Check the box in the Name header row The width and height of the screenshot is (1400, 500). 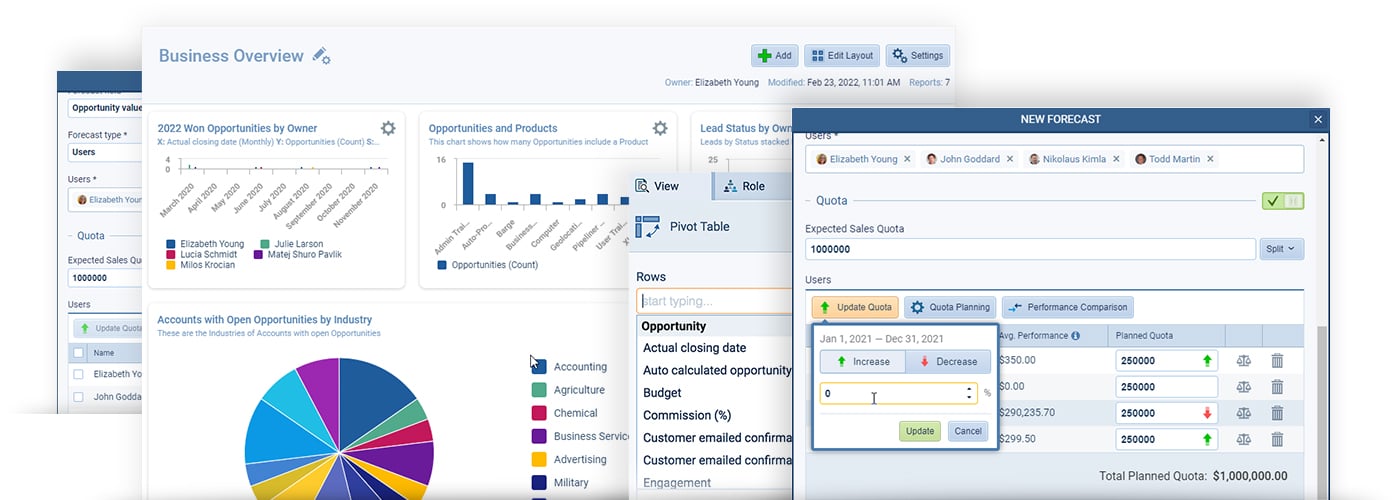(79, 352)
